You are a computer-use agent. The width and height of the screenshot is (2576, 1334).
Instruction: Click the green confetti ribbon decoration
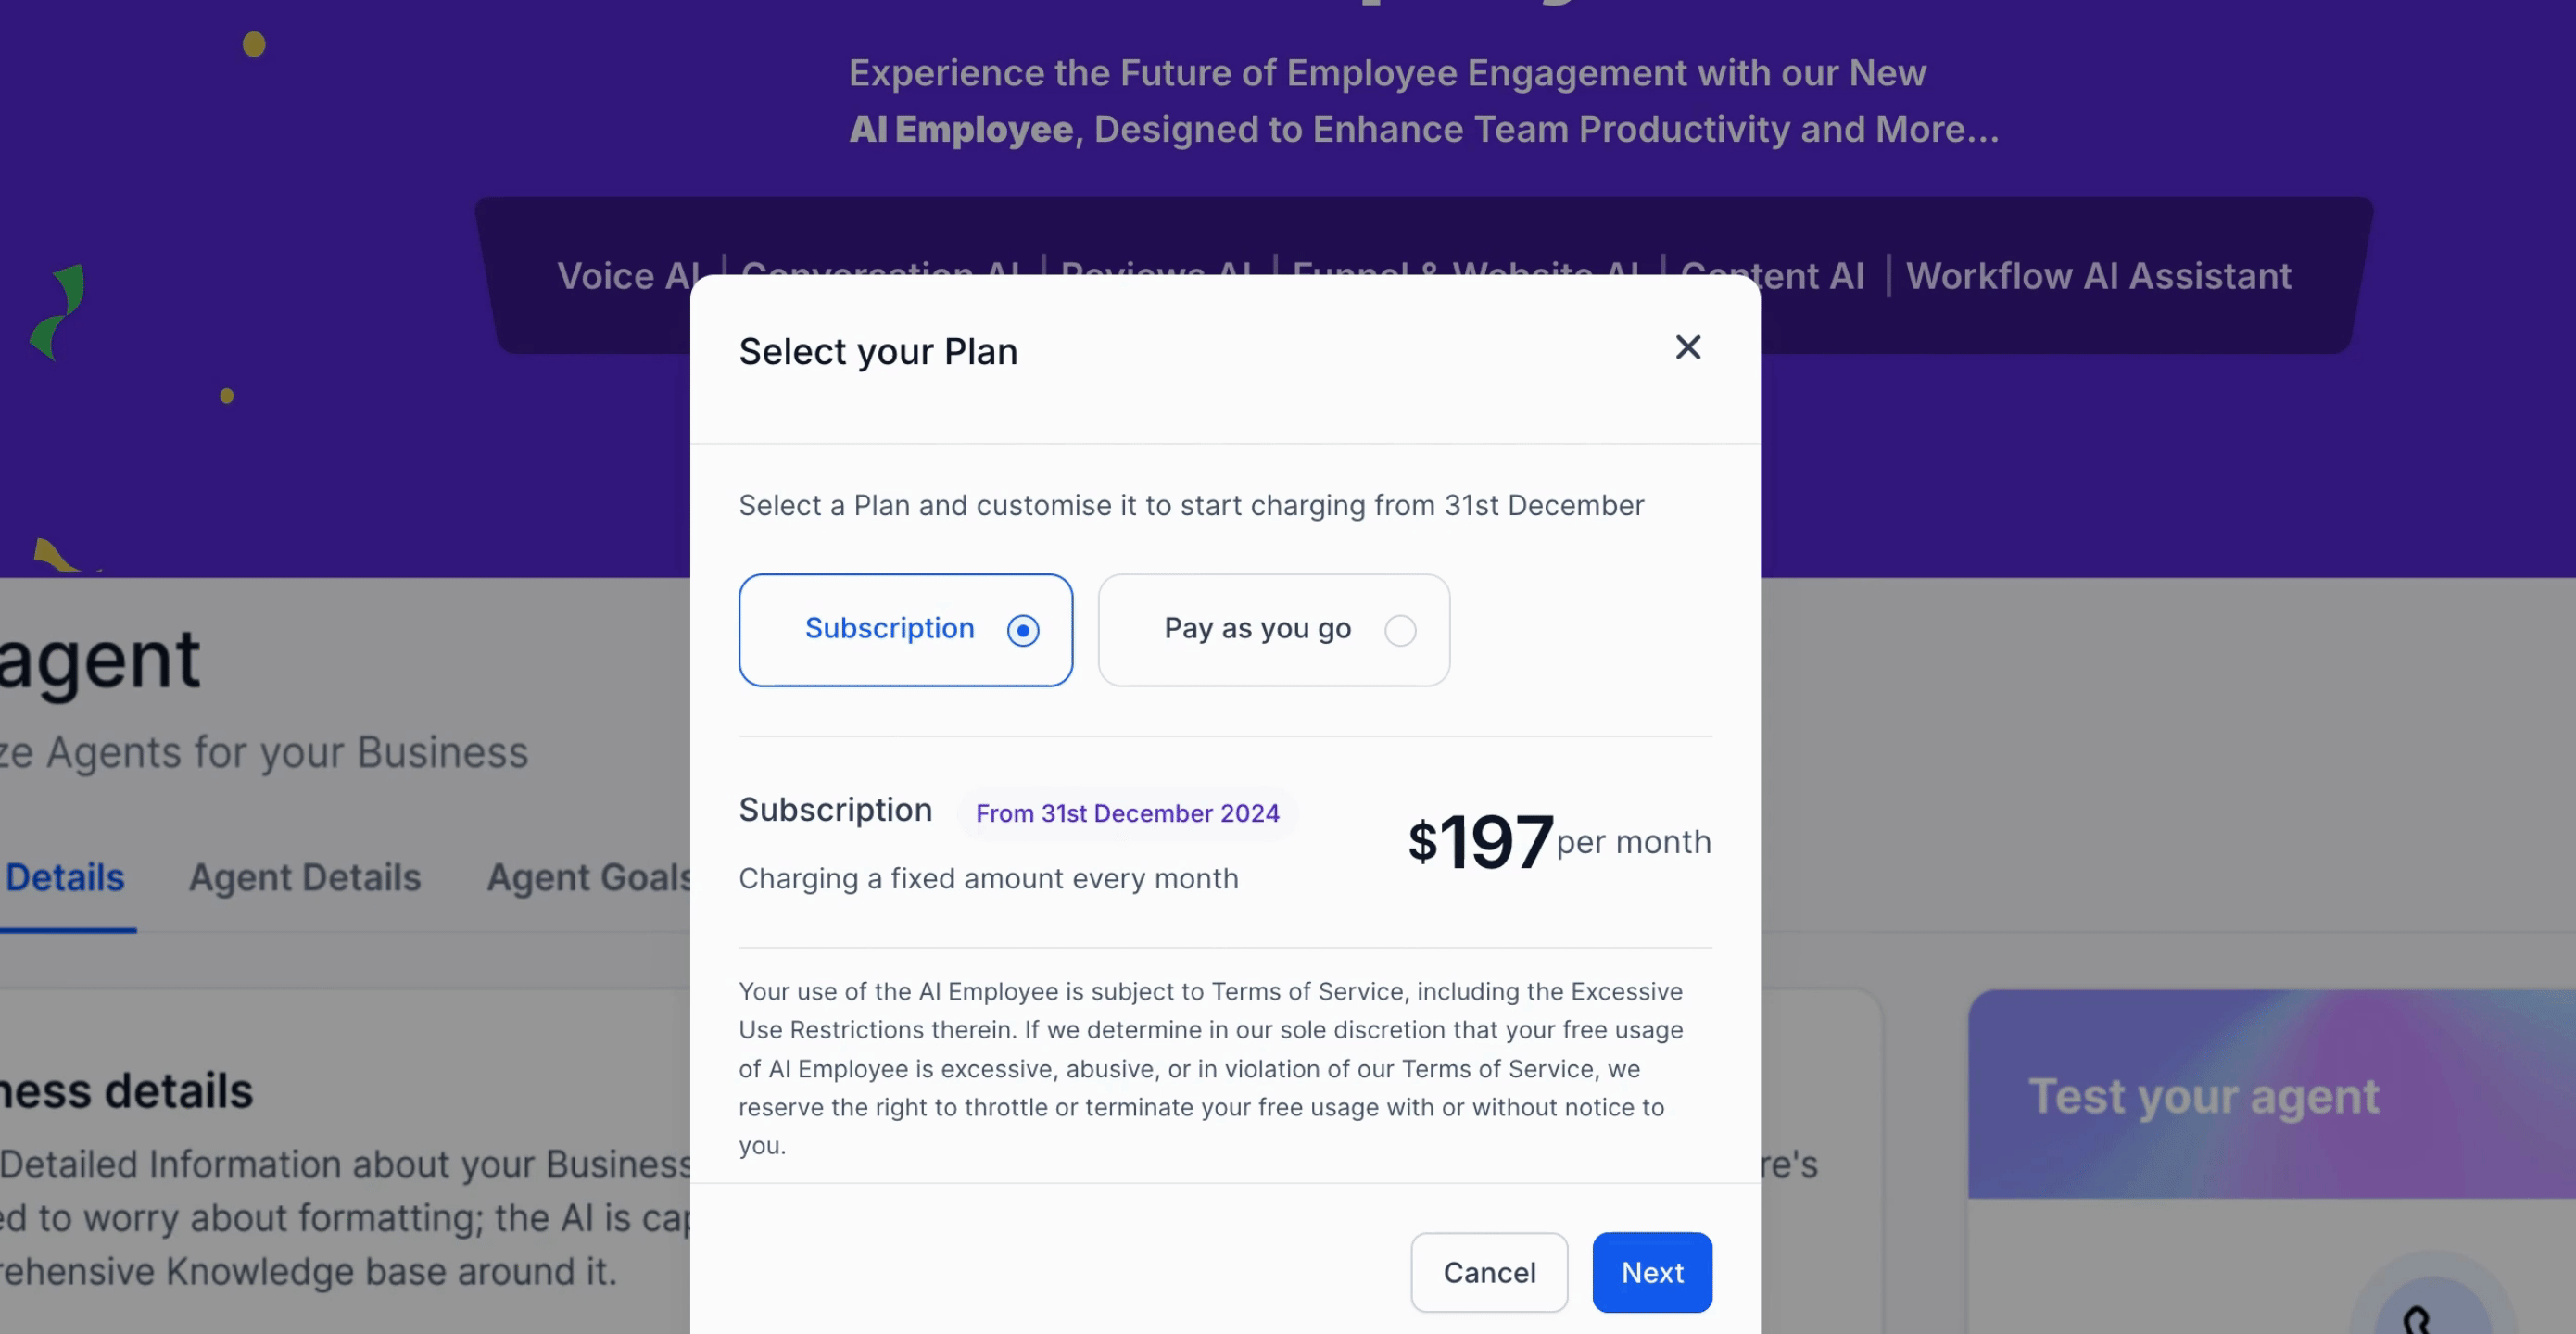click(59, 311)
